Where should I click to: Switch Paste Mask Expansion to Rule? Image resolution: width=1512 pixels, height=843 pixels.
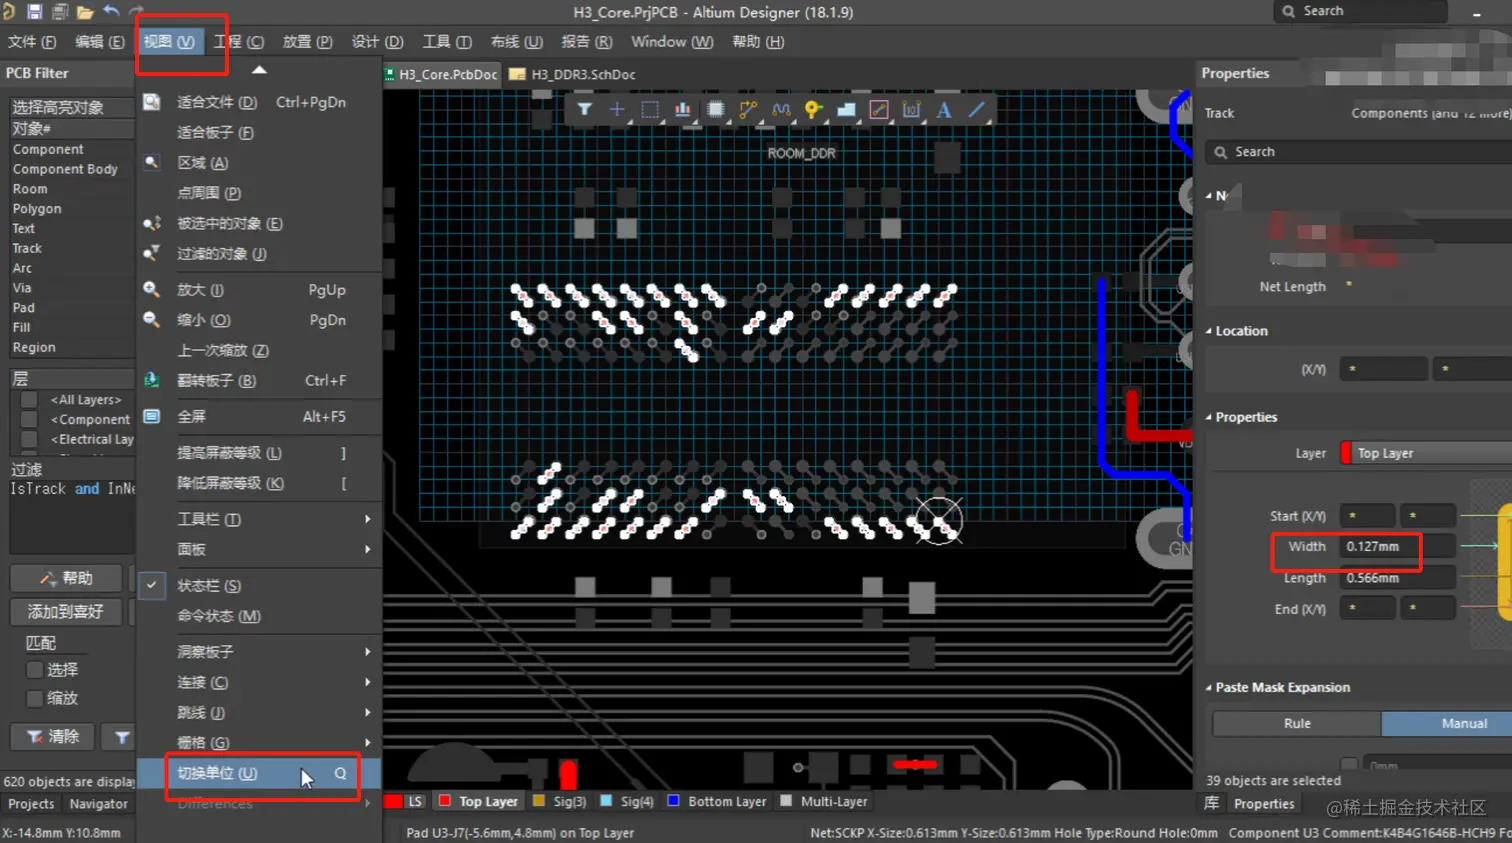click(1297, 723)
